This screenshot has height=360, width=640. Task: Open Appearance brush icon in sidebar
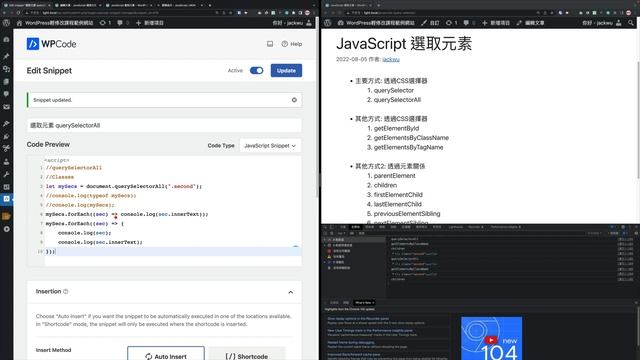click(6, 123)
